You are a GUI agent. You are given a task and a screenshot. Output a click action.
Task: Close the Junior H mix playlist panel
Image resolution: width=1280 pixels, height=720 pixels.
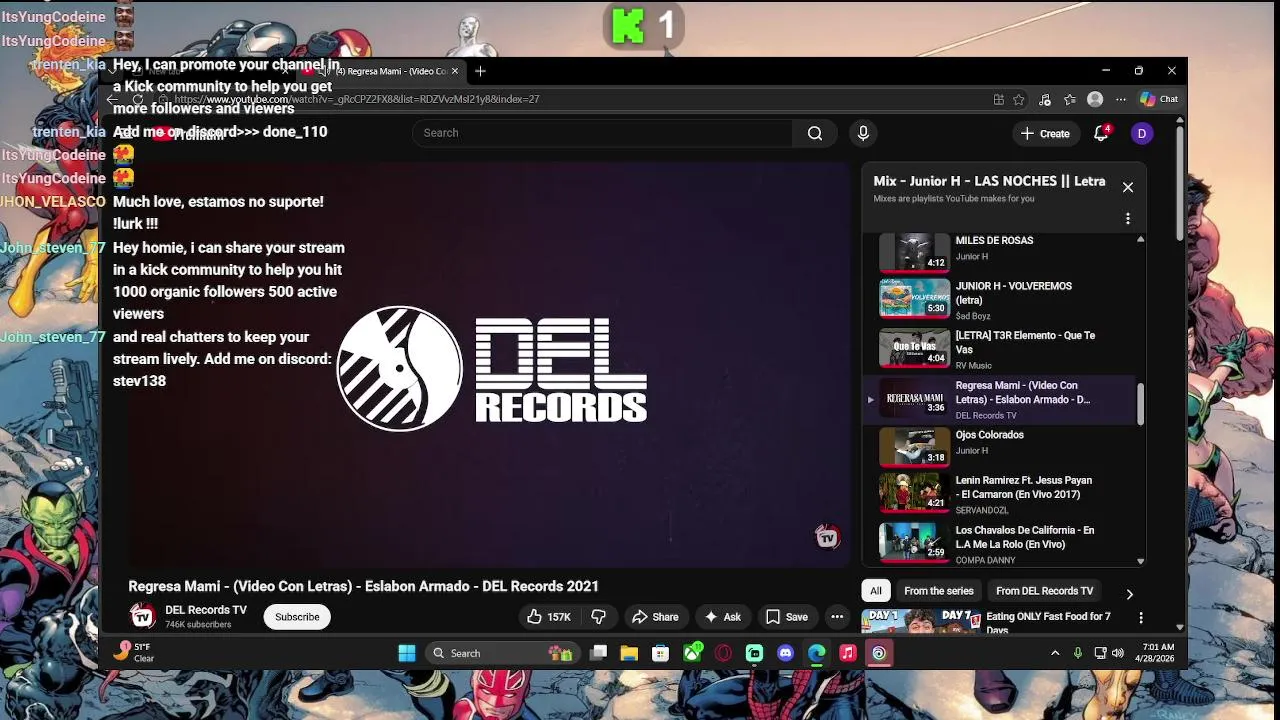(x=1128, y=187)
